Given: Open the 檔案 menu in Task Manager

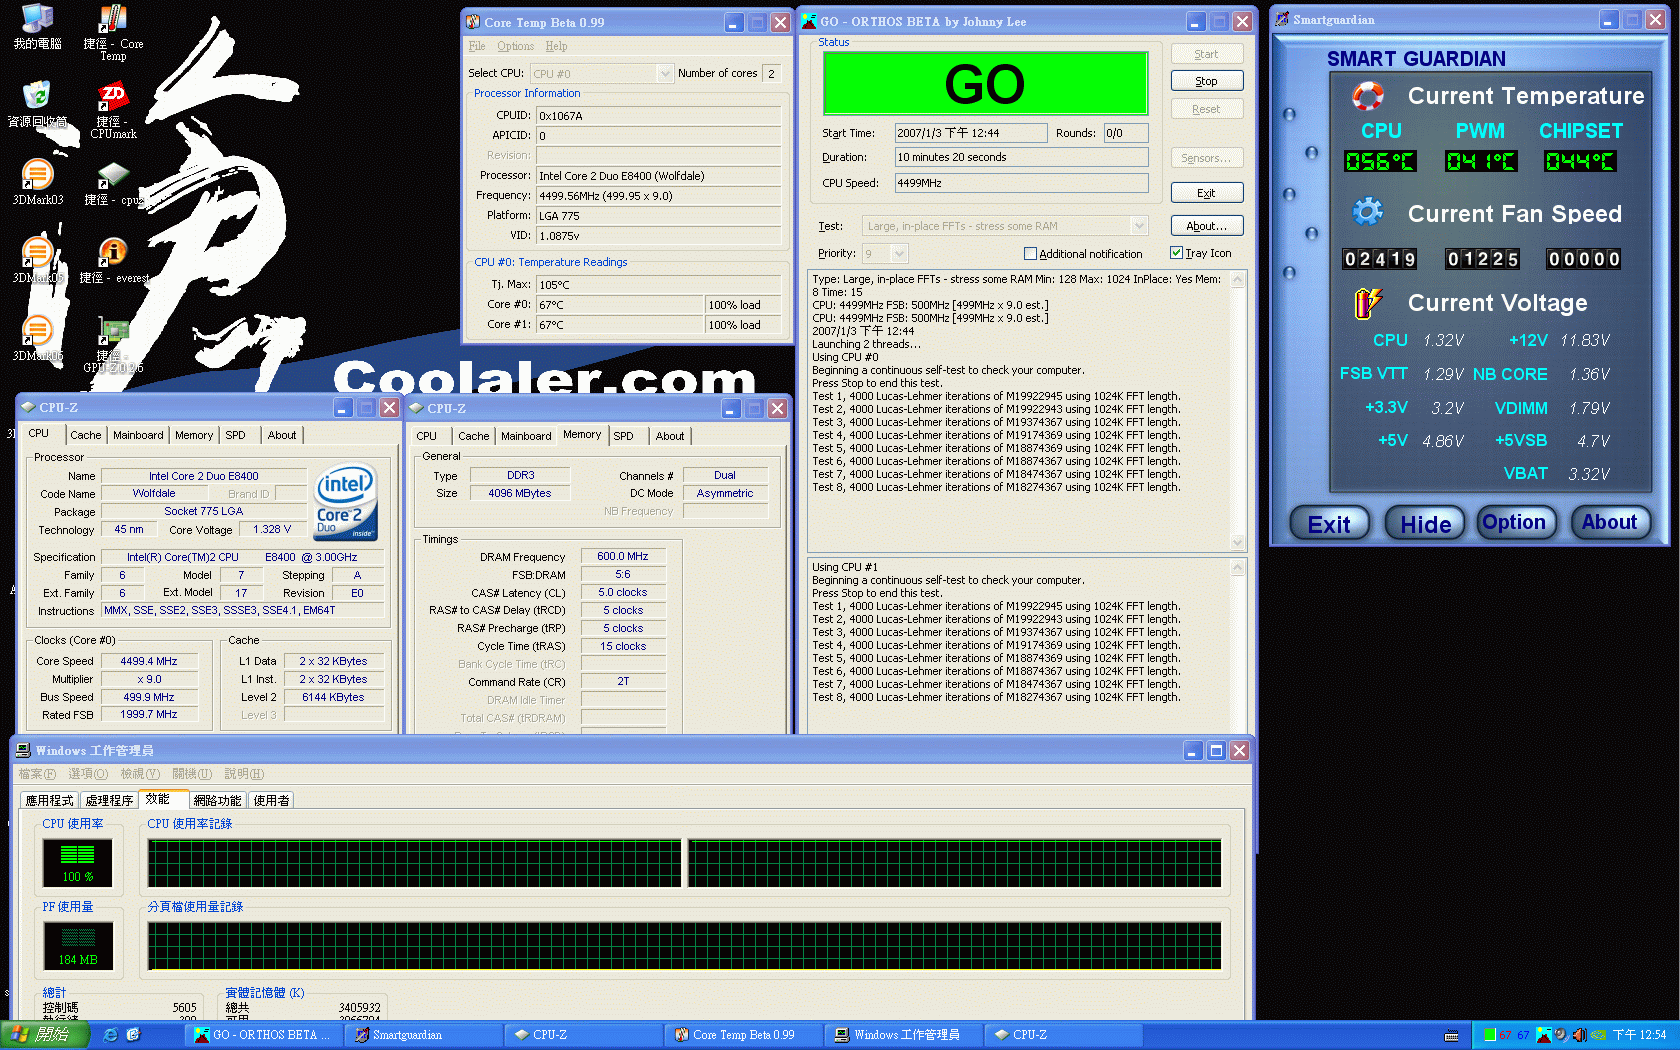Looking at the screenshot, I should click(37, 774).
